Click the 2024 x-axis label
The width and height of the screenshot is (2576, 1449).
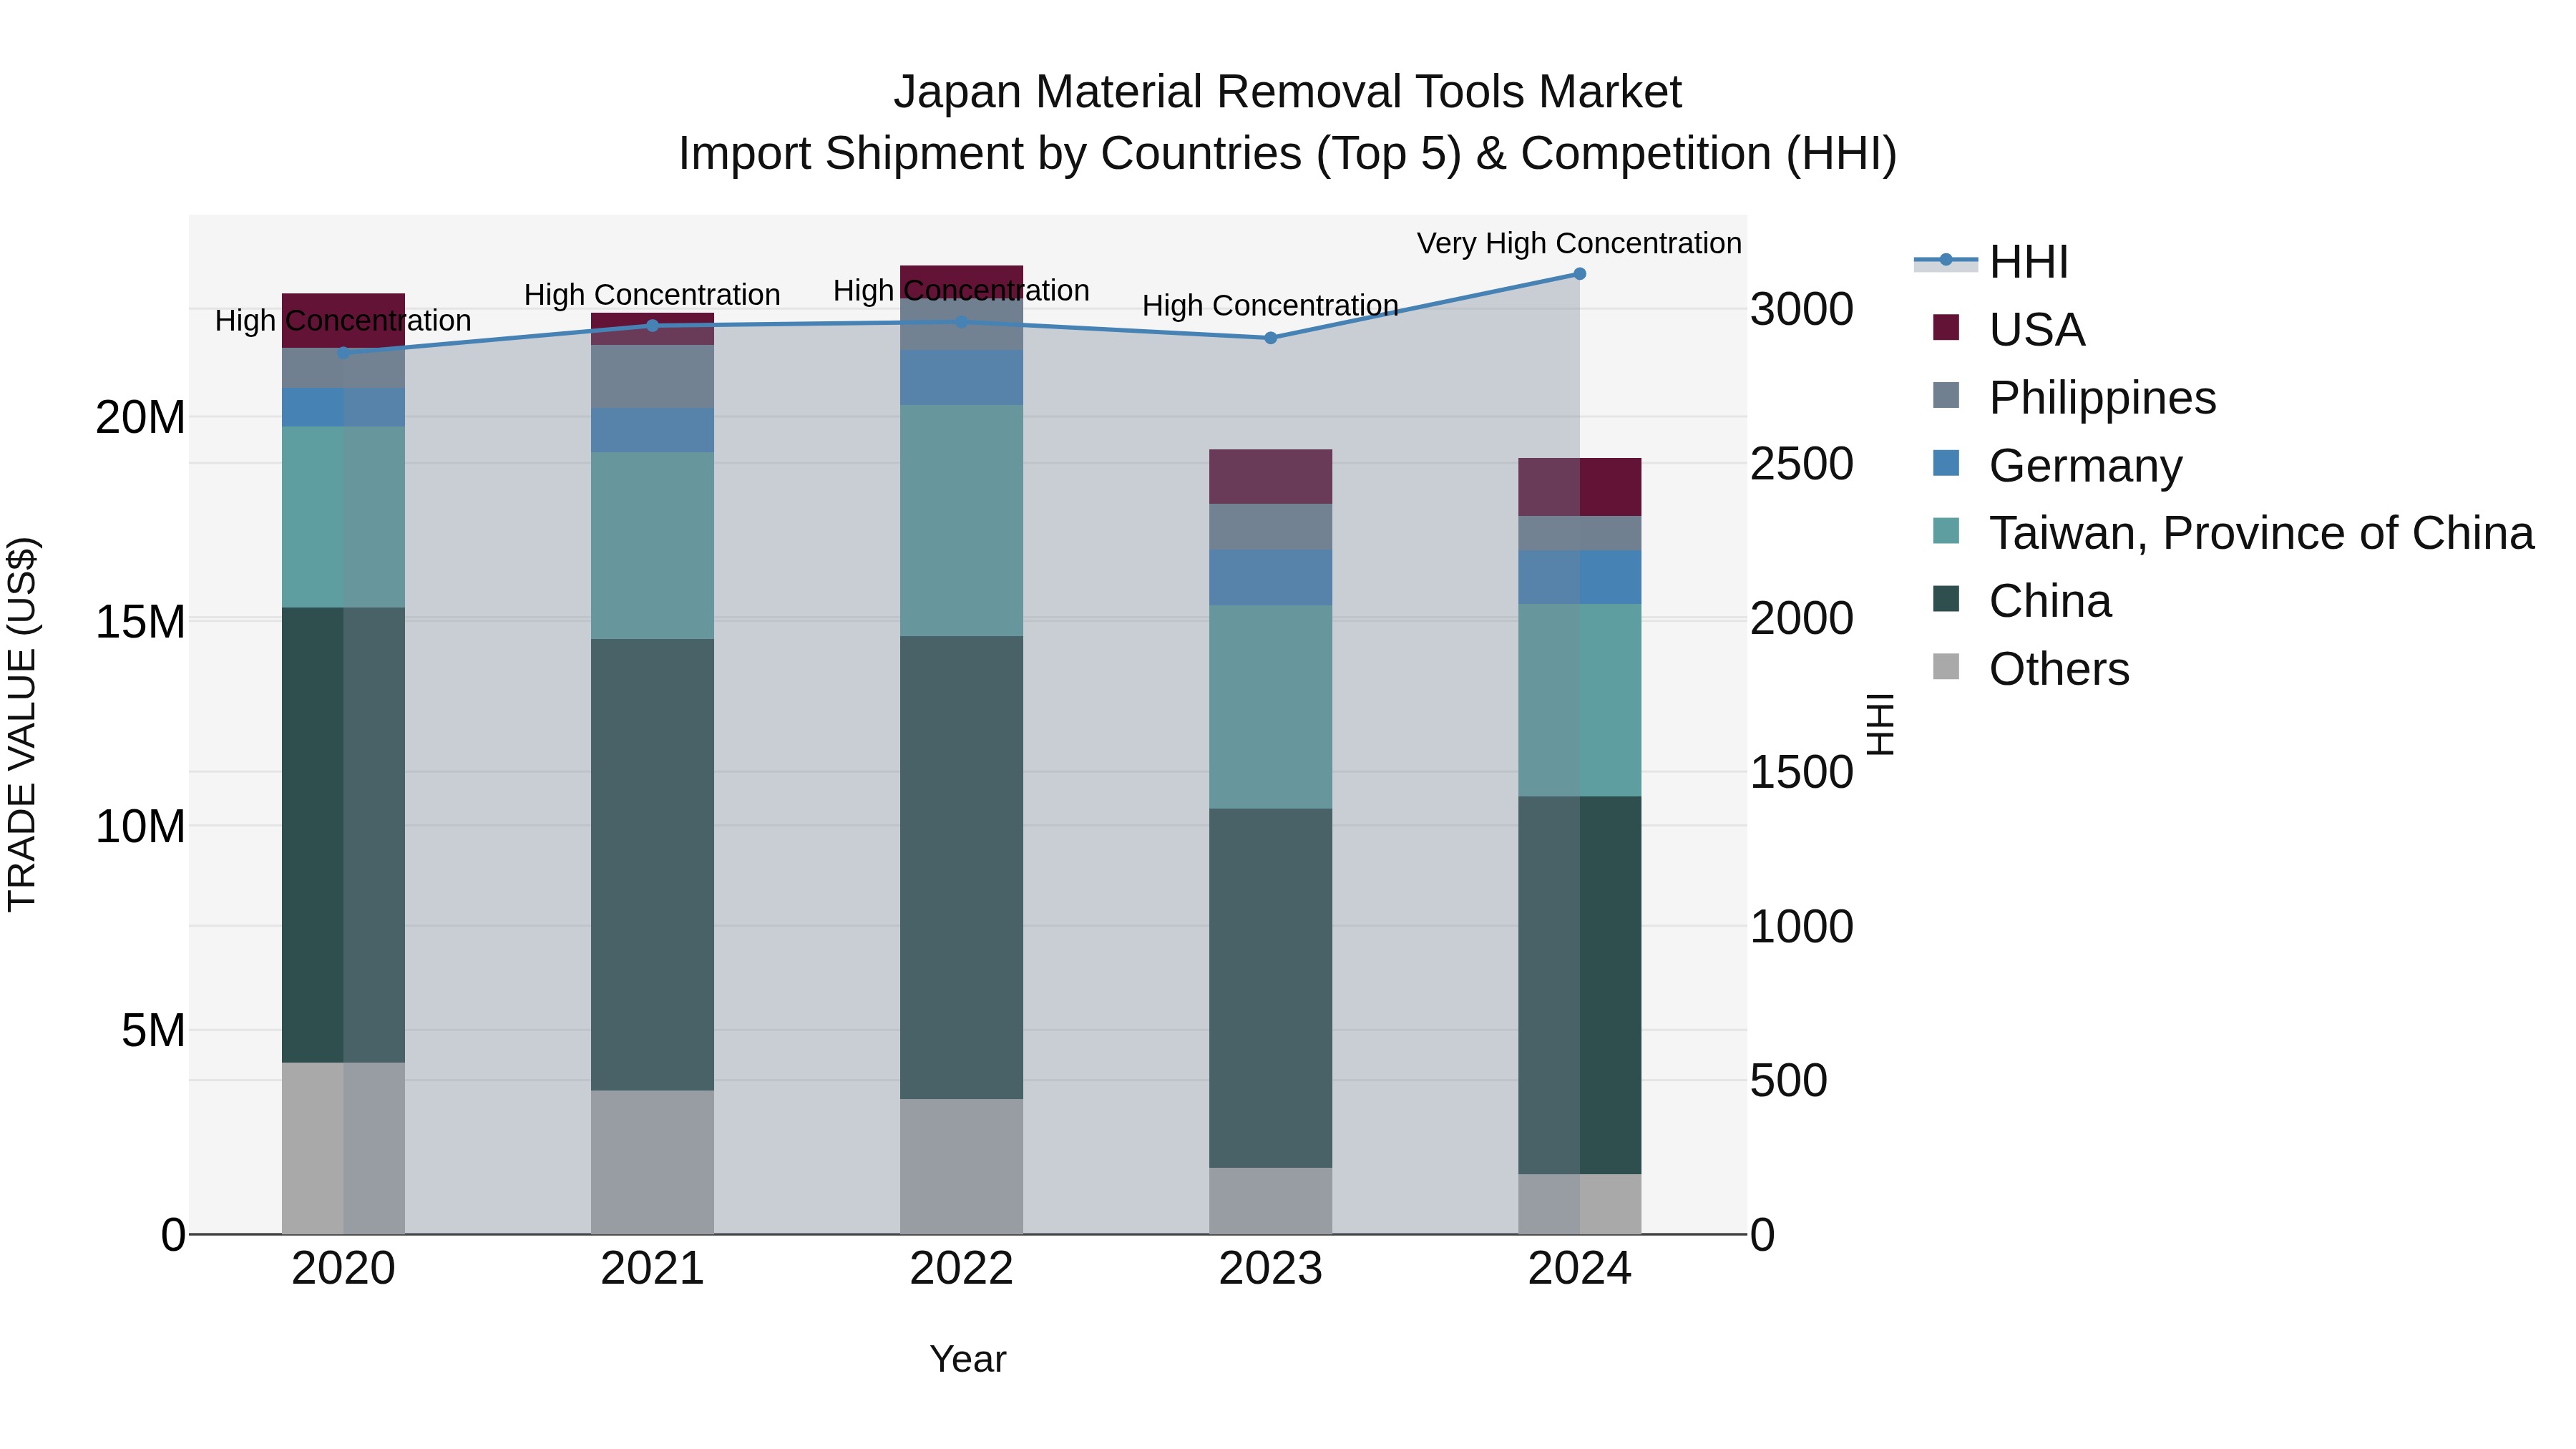pyautogui.click(x=1580, y=1269)
